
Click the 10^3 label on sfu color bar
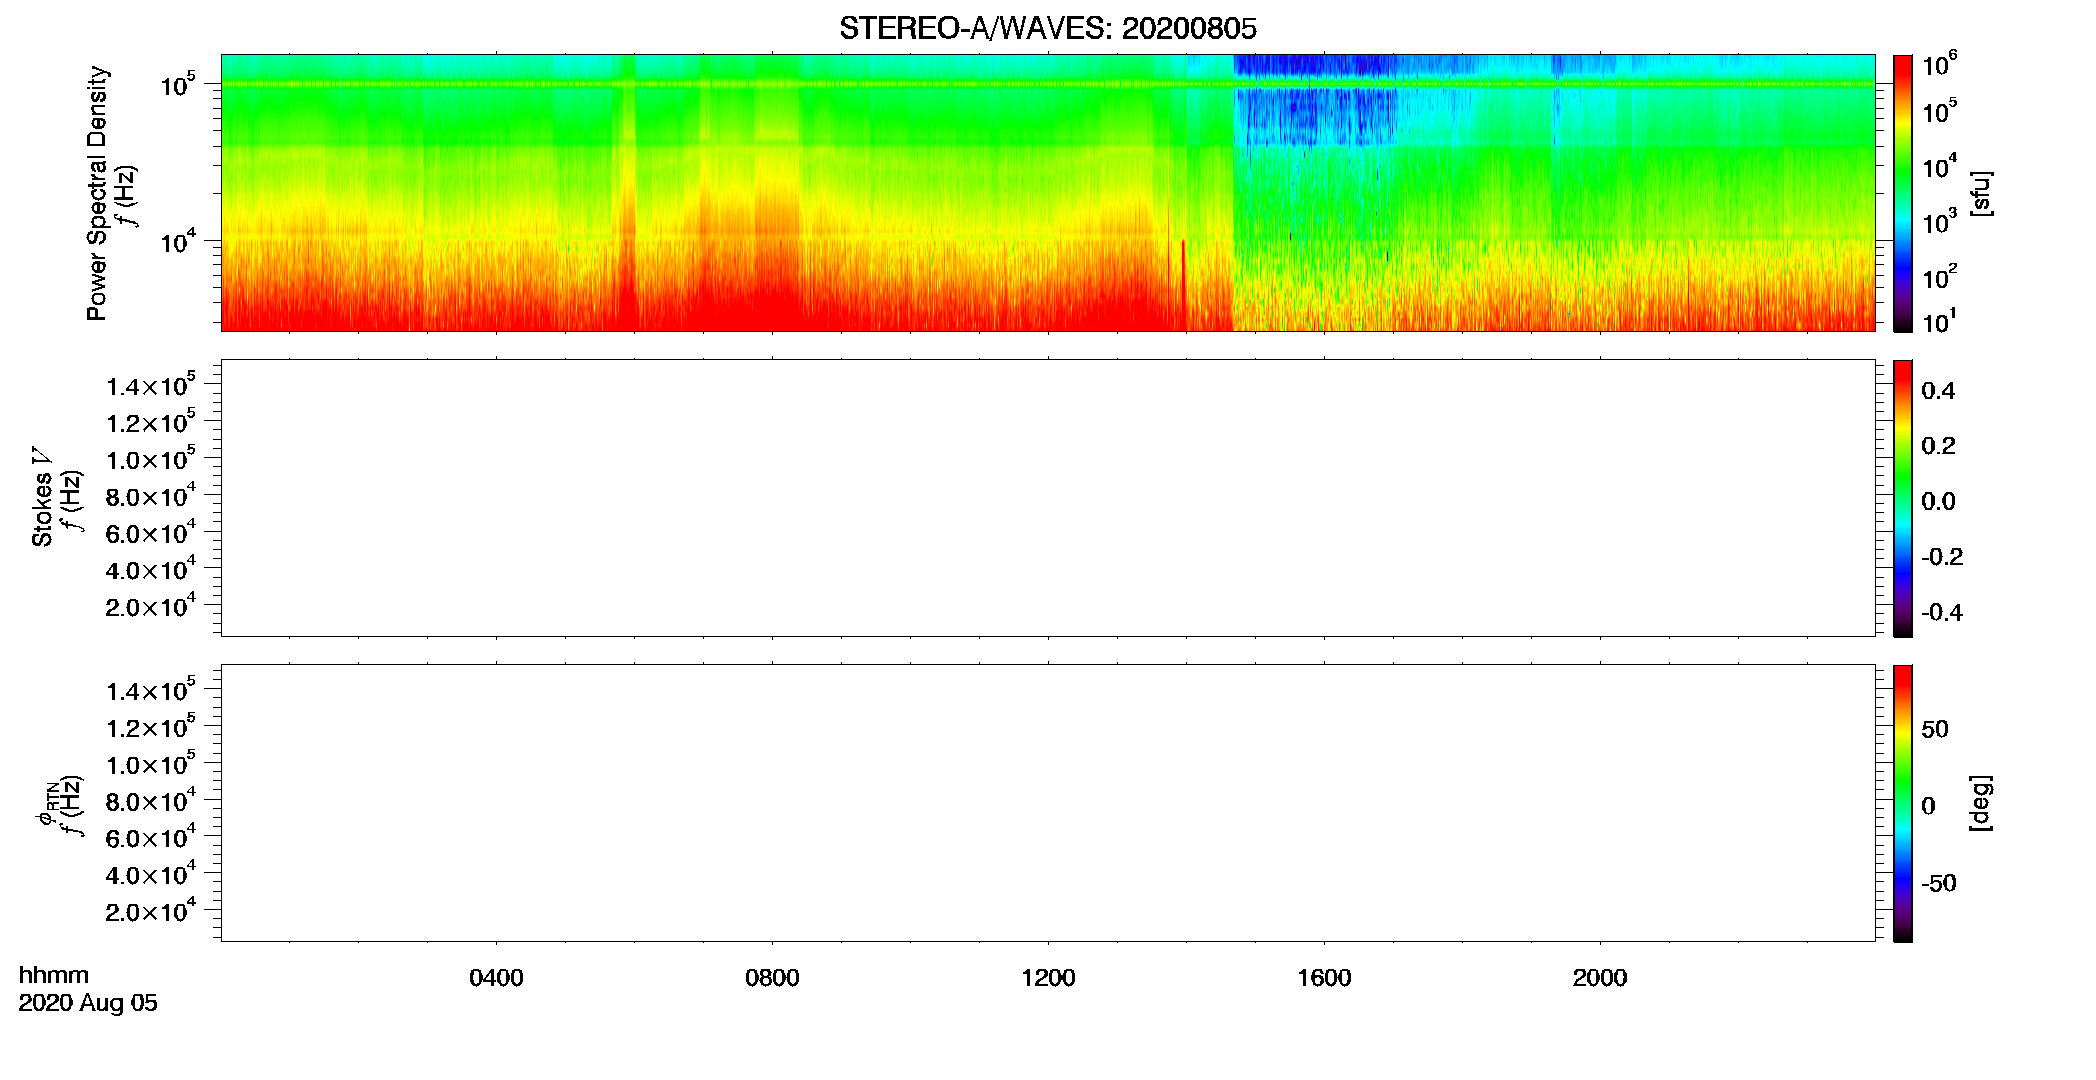point(1939,221)
